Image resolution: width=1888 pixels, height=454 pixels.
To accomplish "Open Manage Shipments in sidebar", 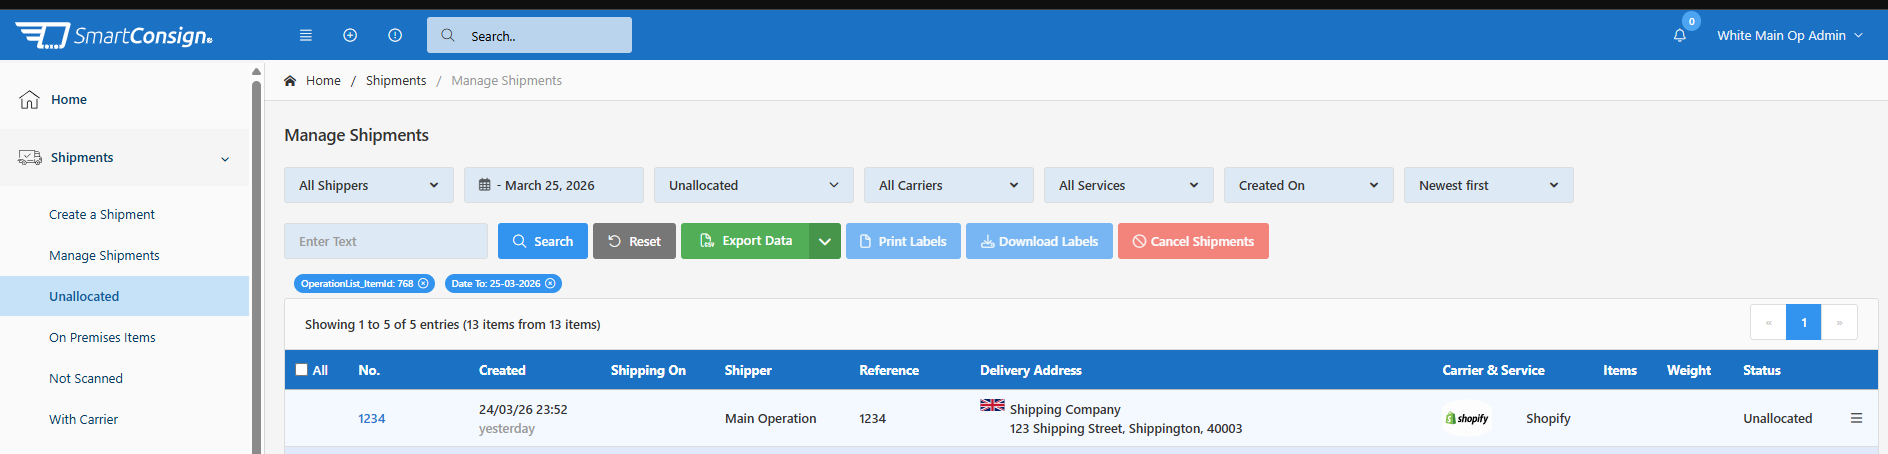I will [104, 255].
